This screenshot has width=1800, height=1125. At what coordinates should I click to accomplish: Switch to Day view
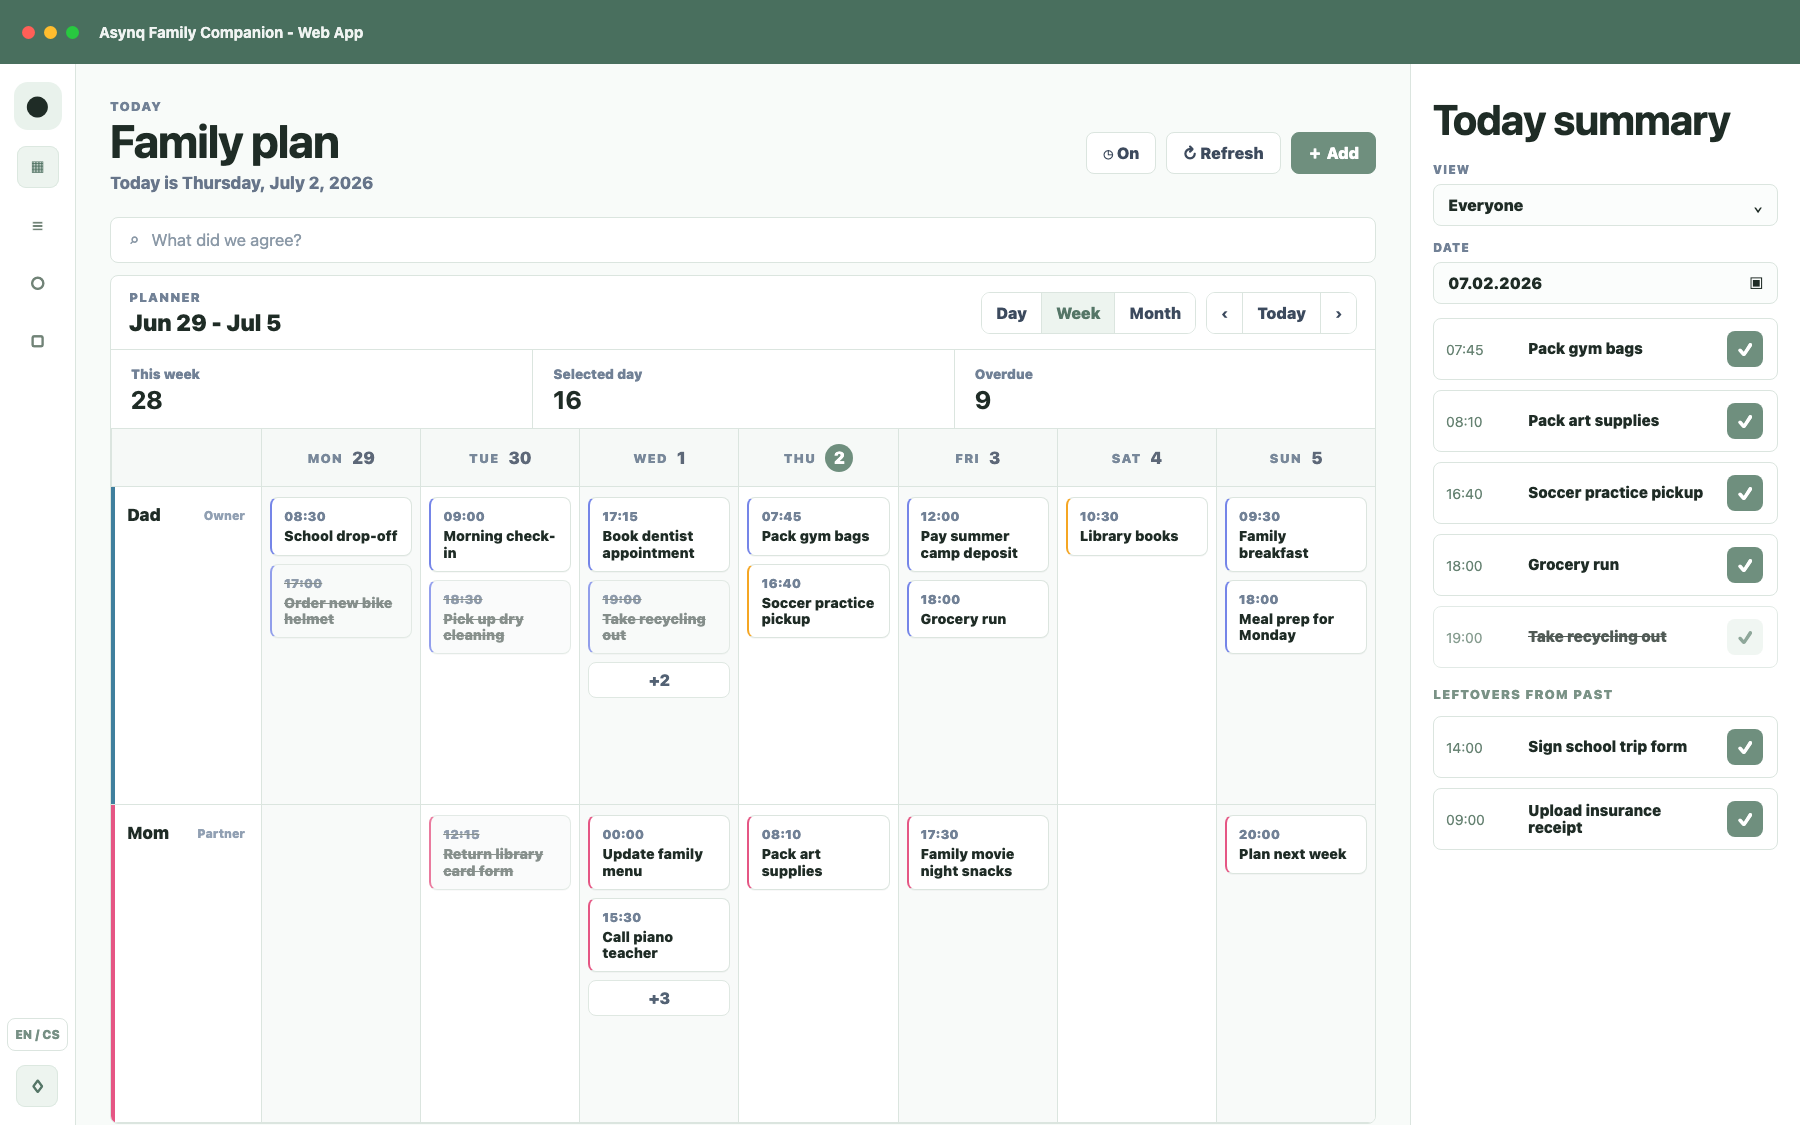point(1011,313)
